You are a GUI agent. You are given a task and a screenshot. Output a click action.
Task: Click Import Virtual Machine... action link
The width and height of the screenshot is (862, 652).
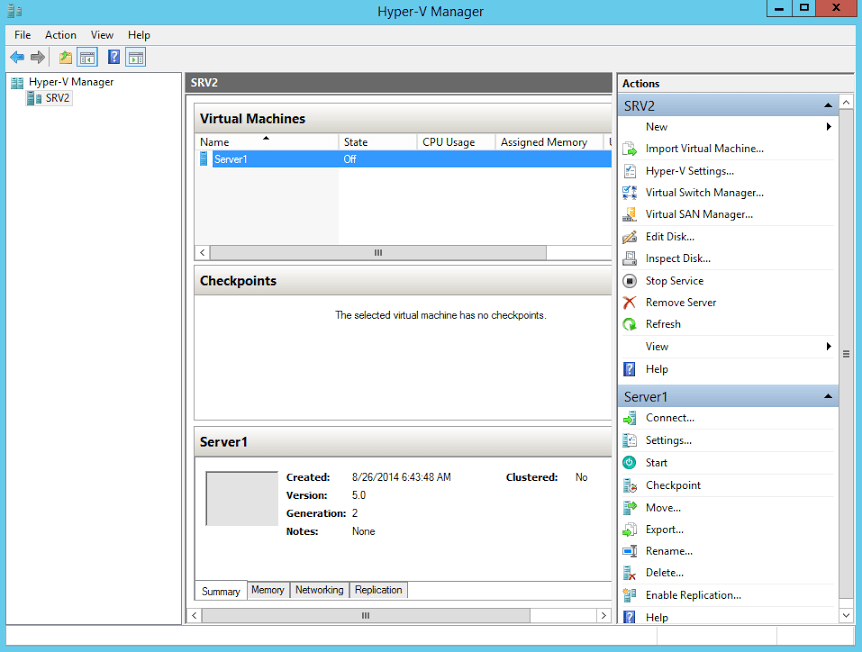(704, 149)
